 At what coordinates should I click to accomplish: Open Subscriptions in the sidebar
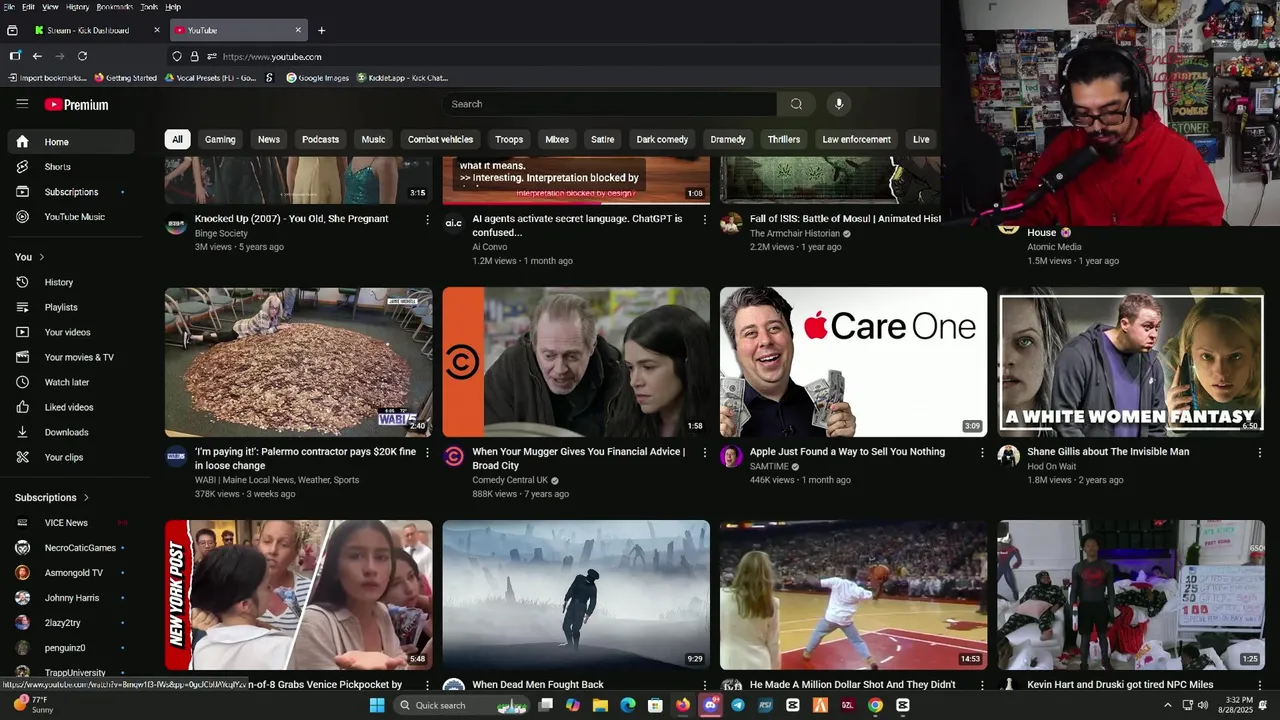tap(70, 192)
